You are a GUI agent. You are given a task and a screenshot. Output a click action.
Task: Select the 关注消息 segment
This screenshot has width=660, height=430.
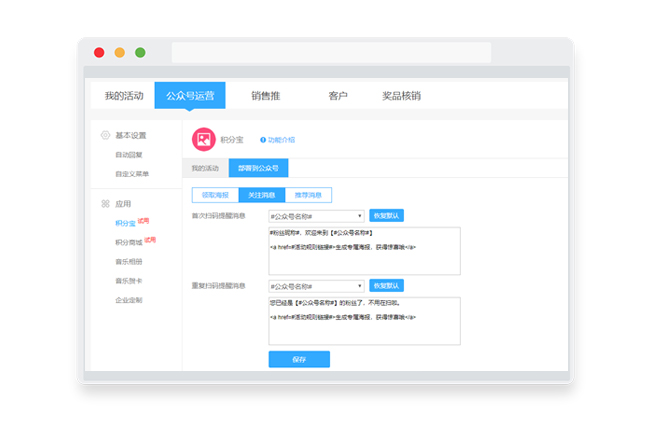[262, 195]
